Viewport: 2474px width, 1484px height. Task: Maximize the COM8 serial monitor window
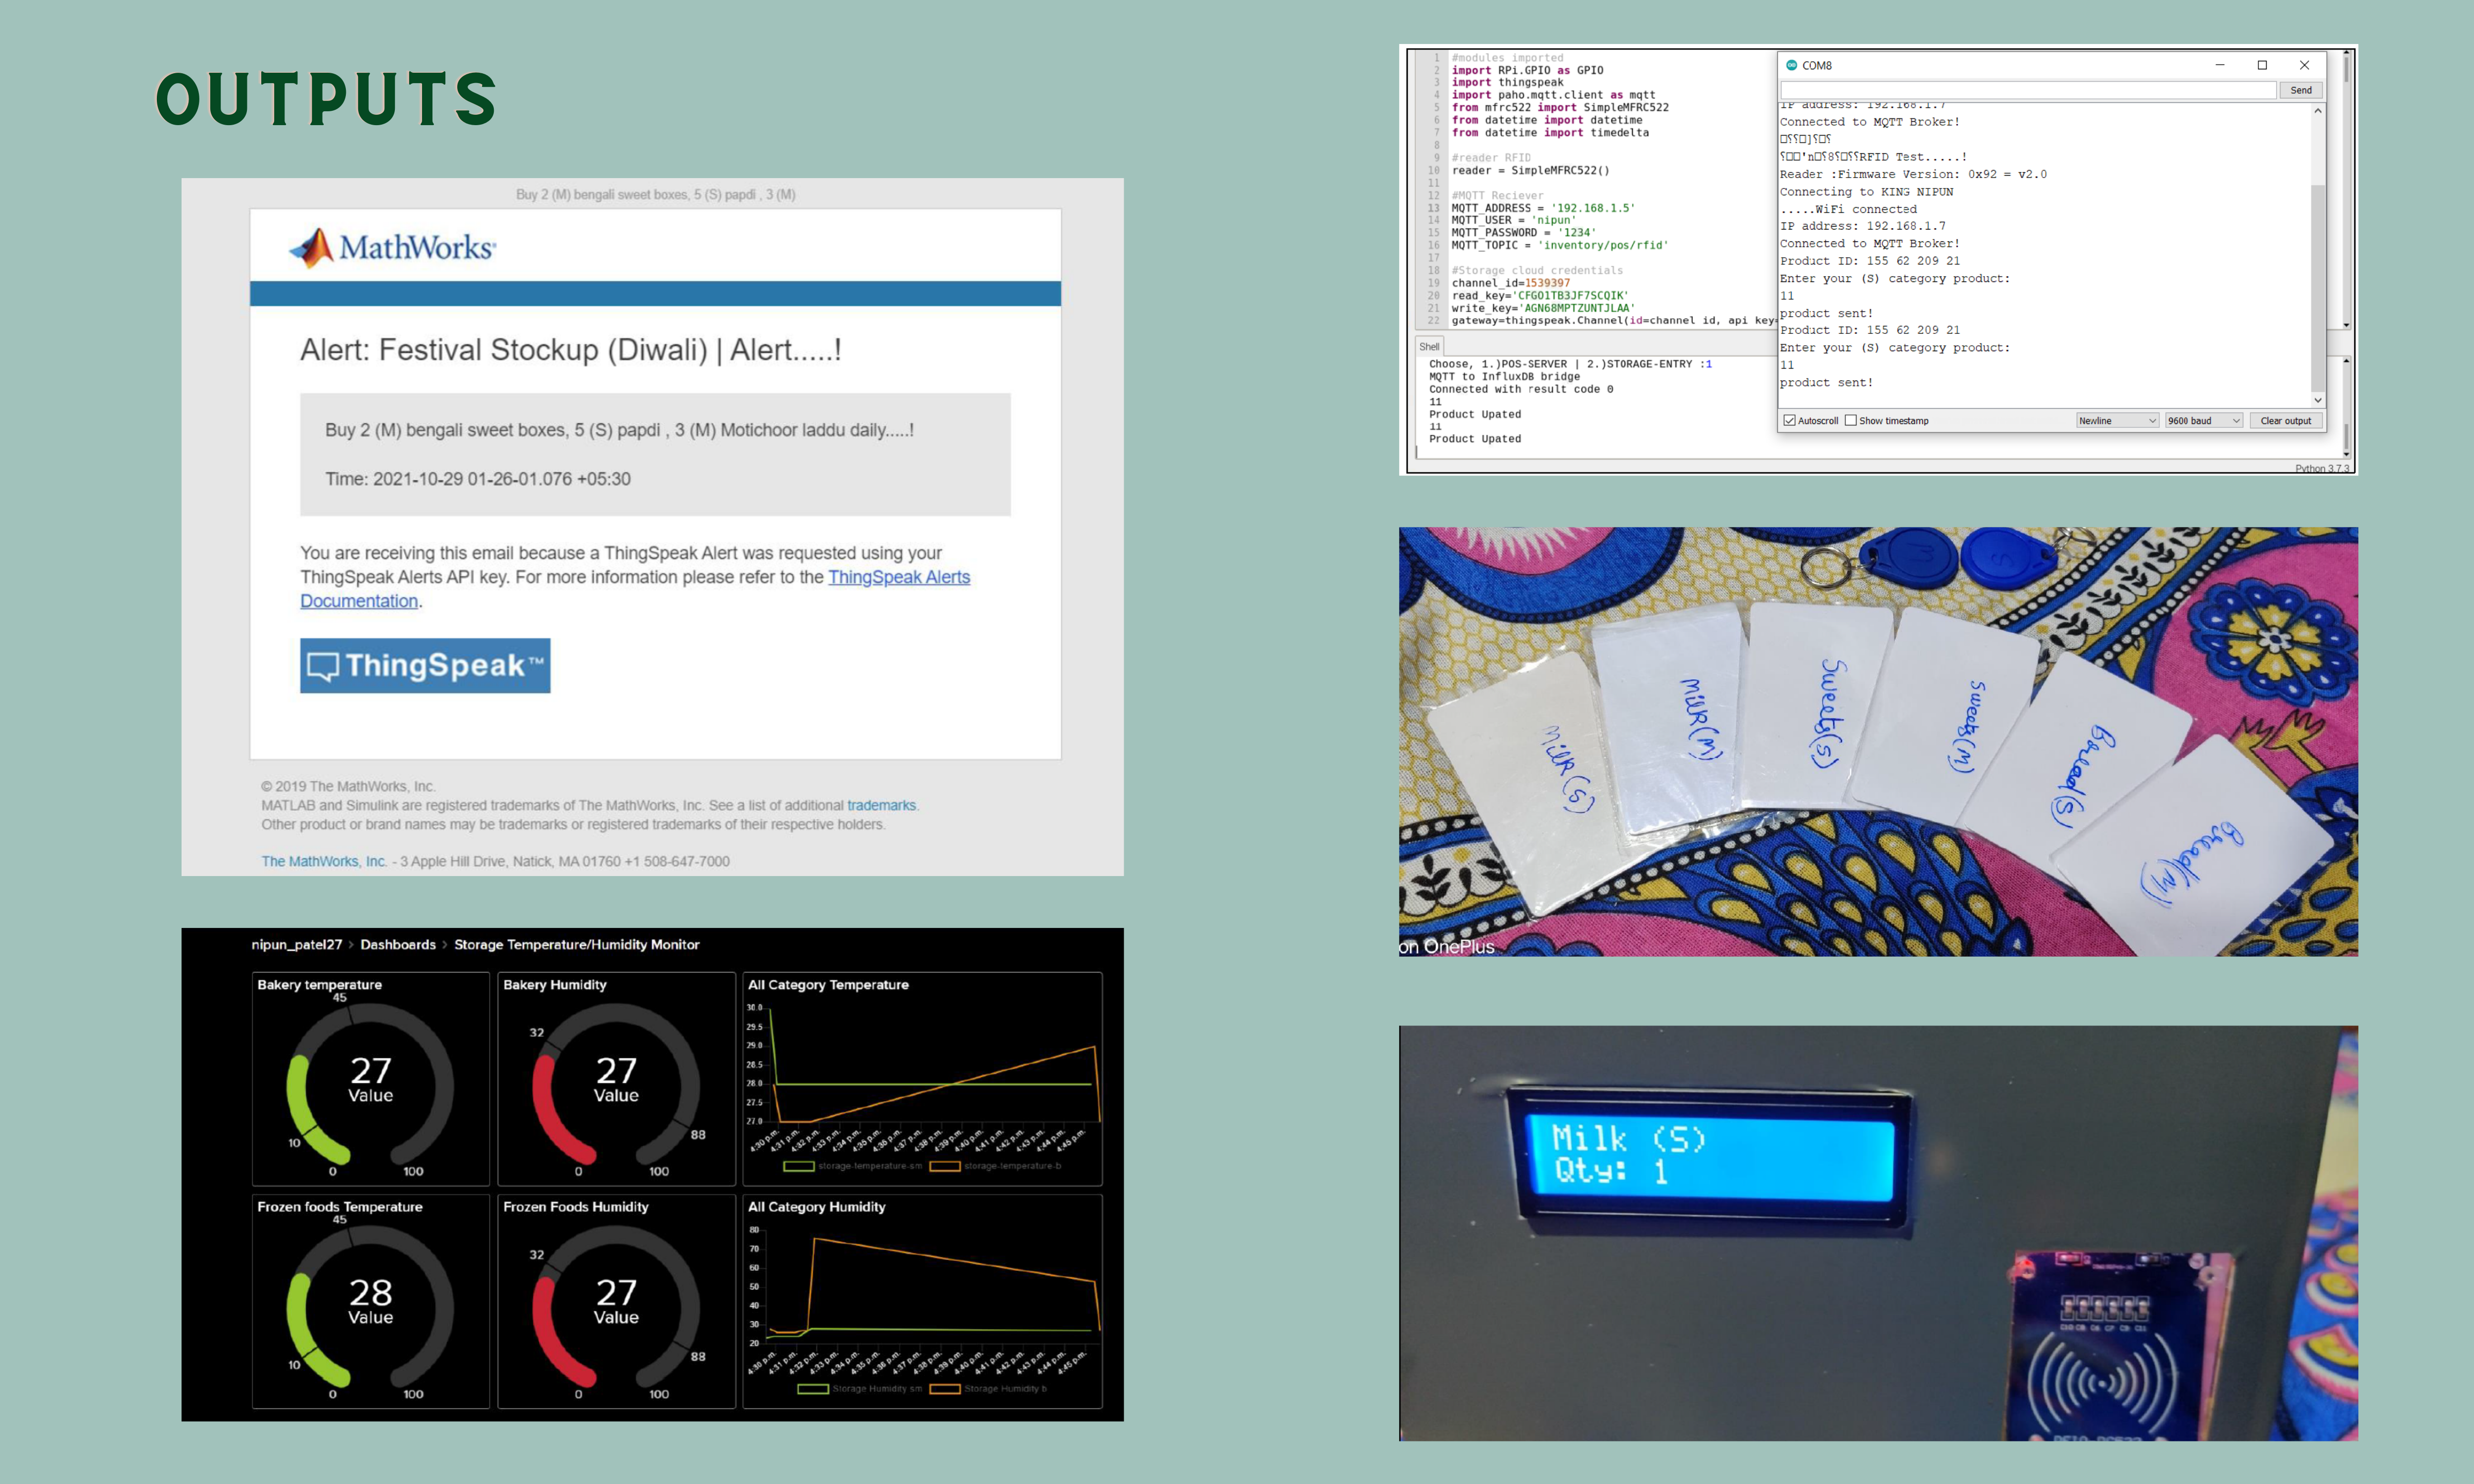coord(2262,65)
